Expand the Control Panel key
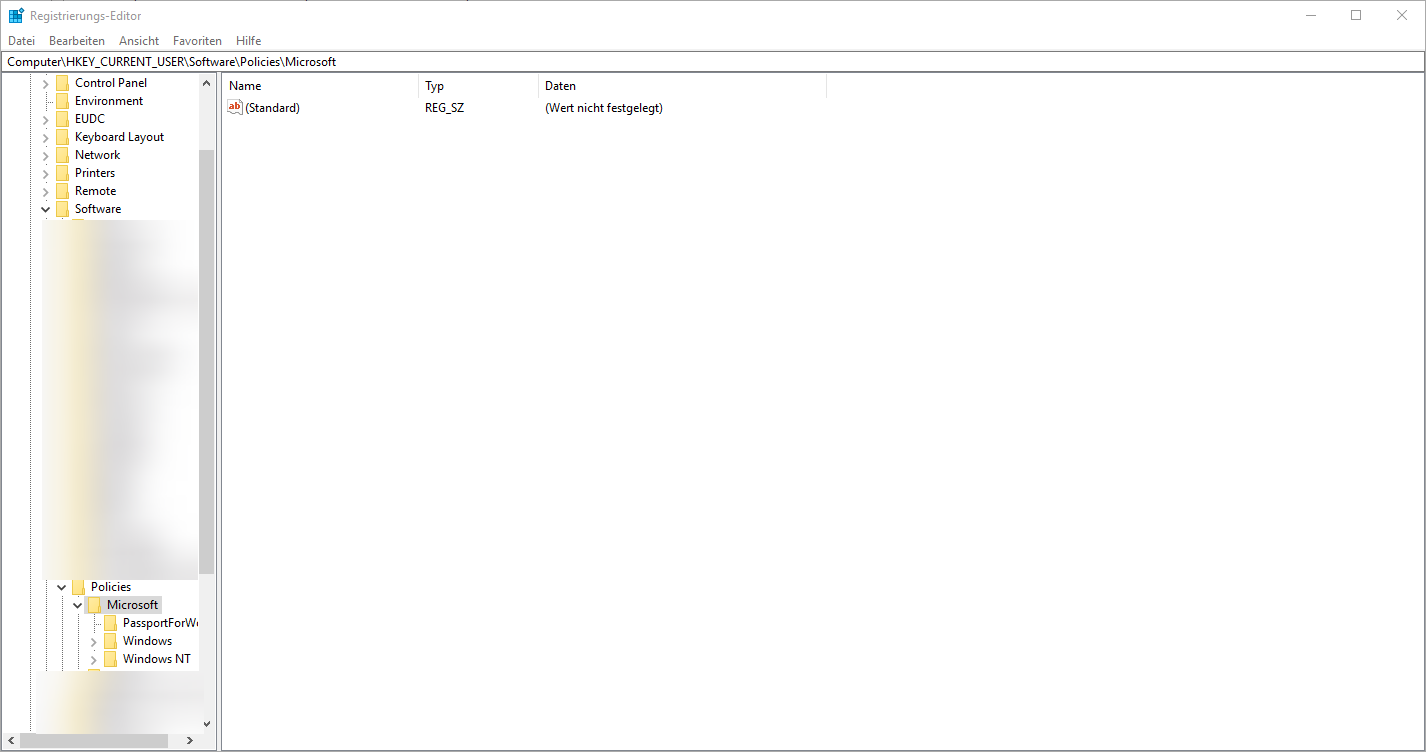The image size is (1426, 752). coord(45,83)
